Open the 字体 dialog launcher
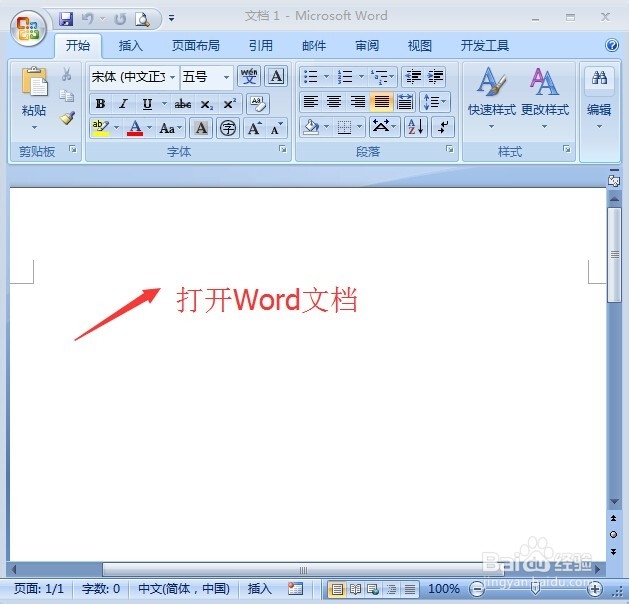Image resolution: width=629 pixels, height=604 pixels. click(x=283, y=149)
